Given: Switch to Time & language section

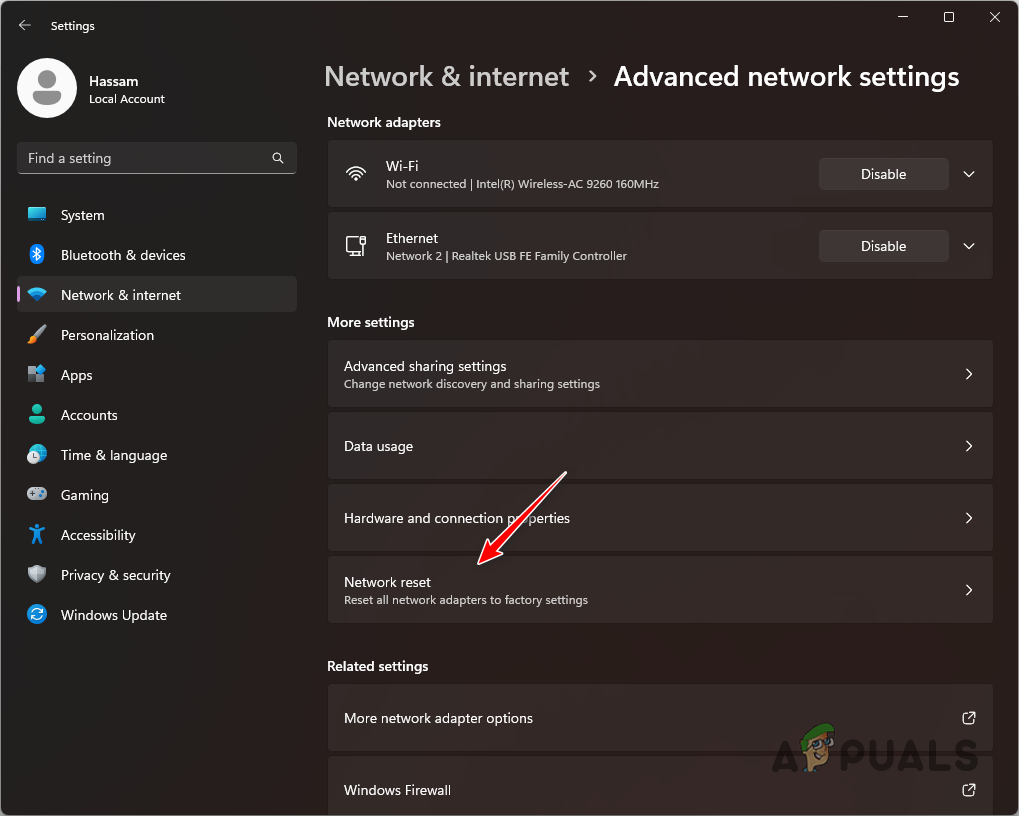Looking at the screenshot, I should [x=36, y=455].
